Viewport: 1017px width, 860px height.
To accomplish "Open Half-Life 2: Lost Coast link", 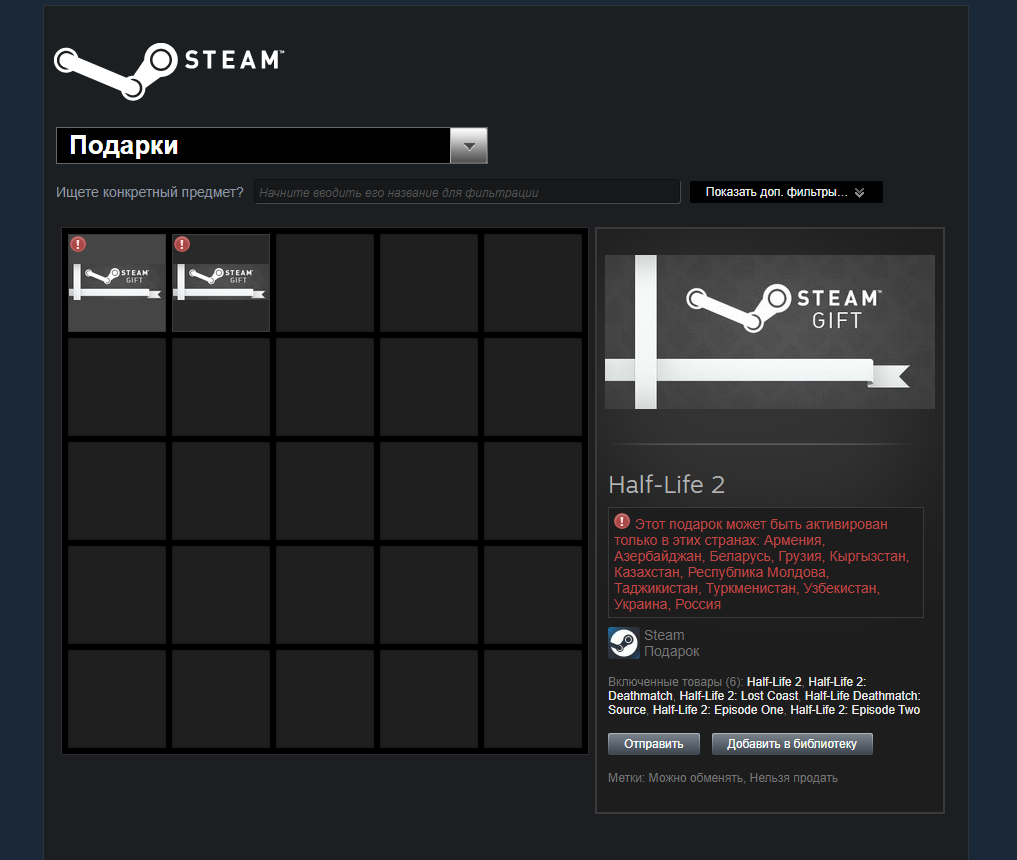I will pos(738,696).
